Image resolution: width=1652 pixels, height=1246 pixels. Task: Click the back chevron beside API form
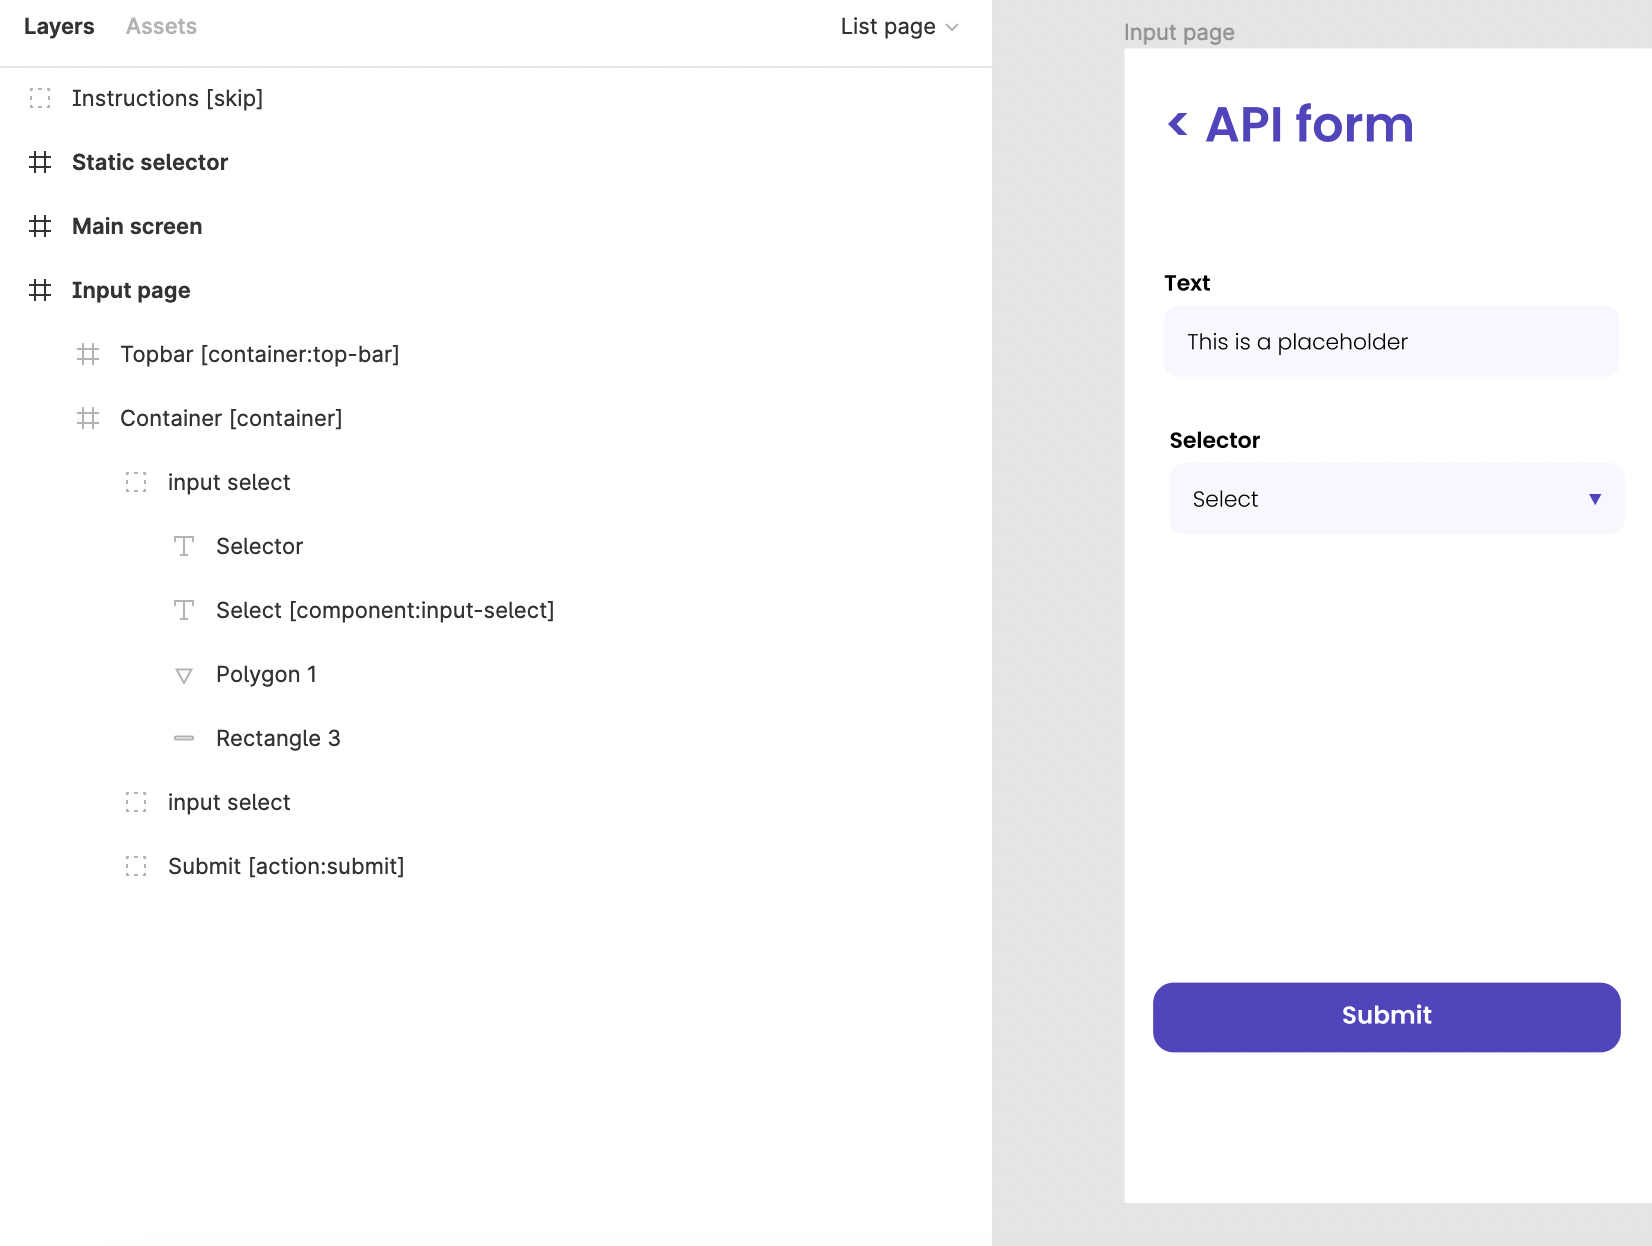coord(1178,125)
